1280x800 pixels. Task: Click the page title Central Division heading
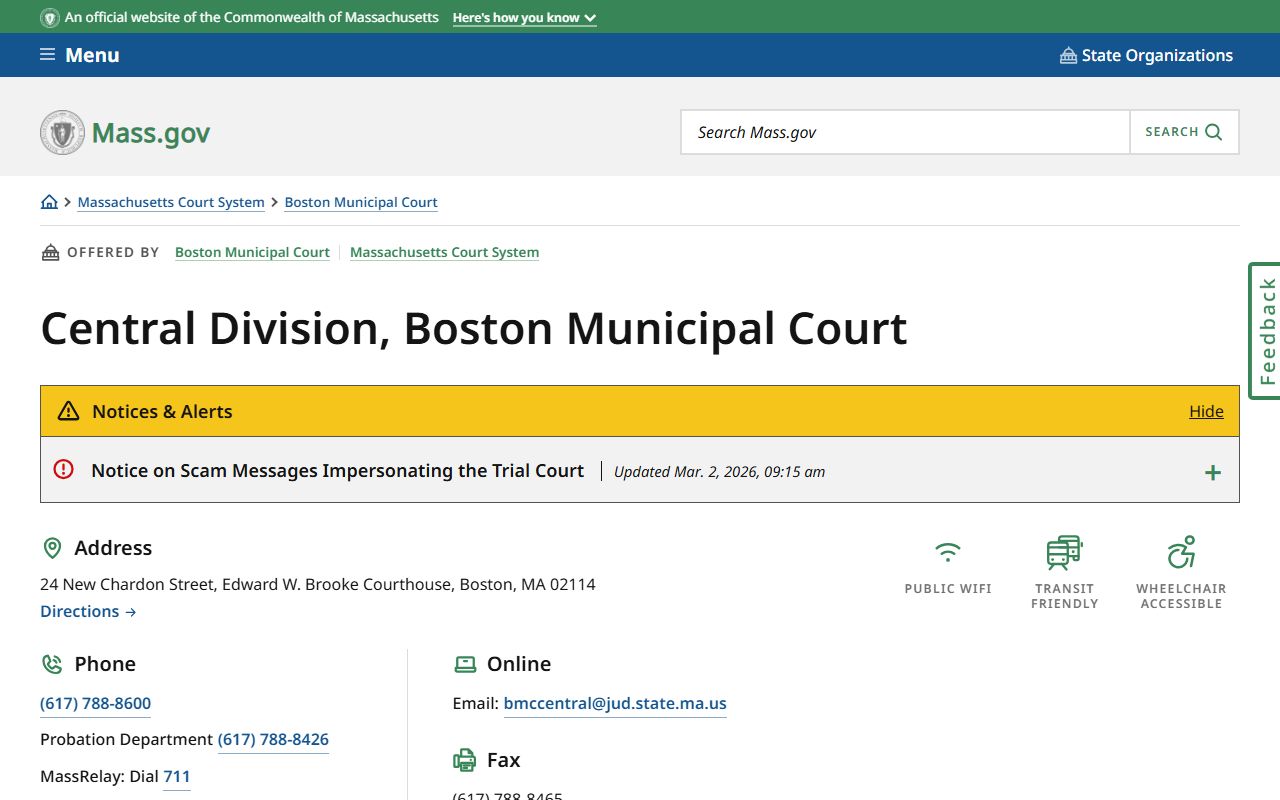click(x=474, y=328)
